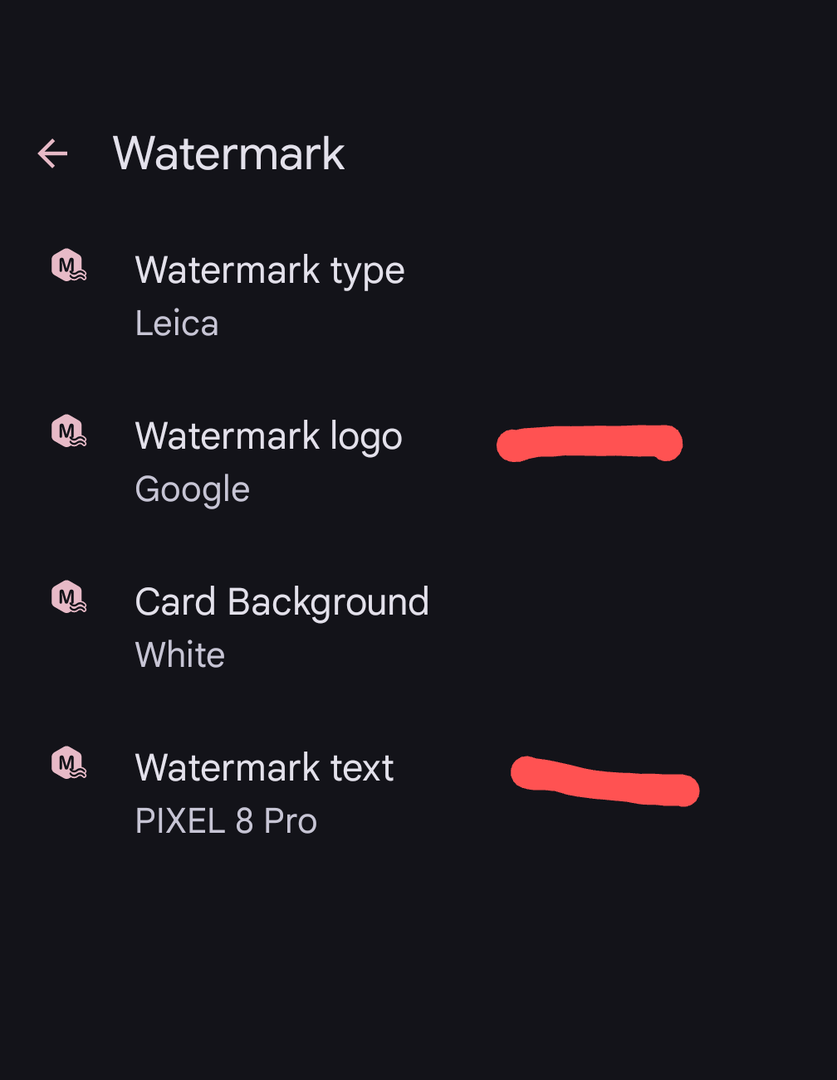The height and width of the screenshot is (1080, 837).
Task: Click the mod icon beside Watermark text
Action: (68, 764)
